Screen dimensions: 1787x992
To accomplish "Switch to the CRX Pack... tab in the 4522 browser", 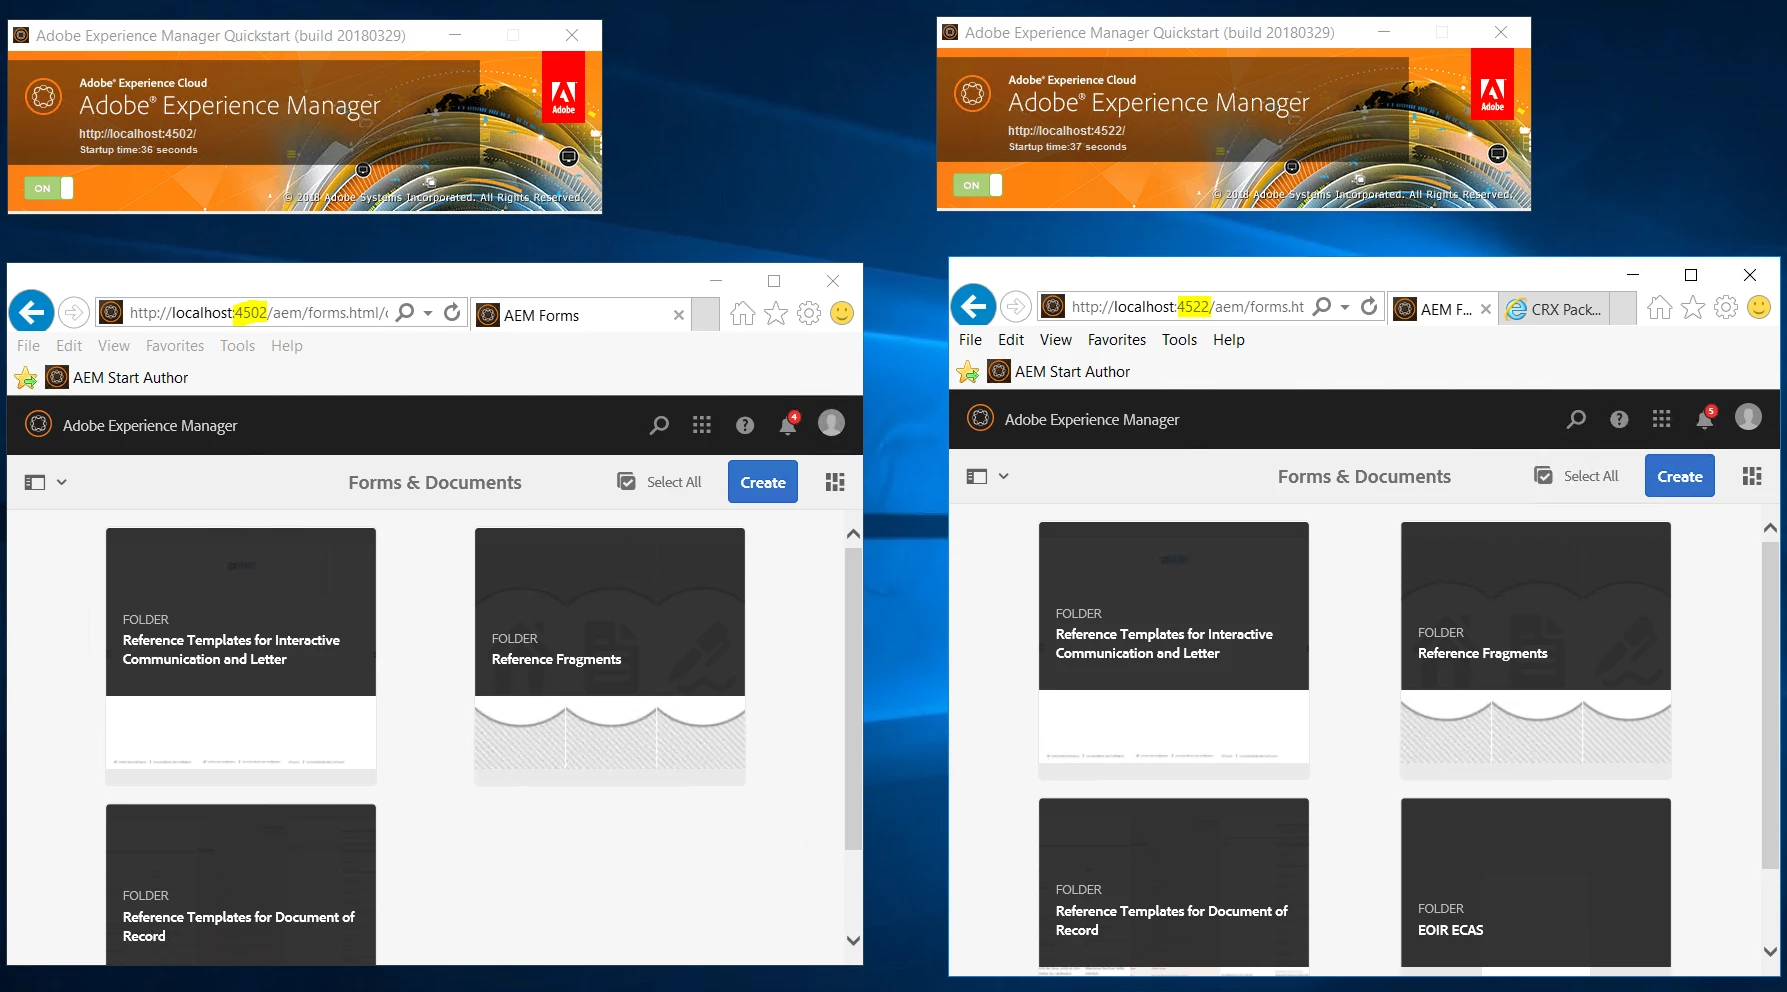I will point(1556,309).
